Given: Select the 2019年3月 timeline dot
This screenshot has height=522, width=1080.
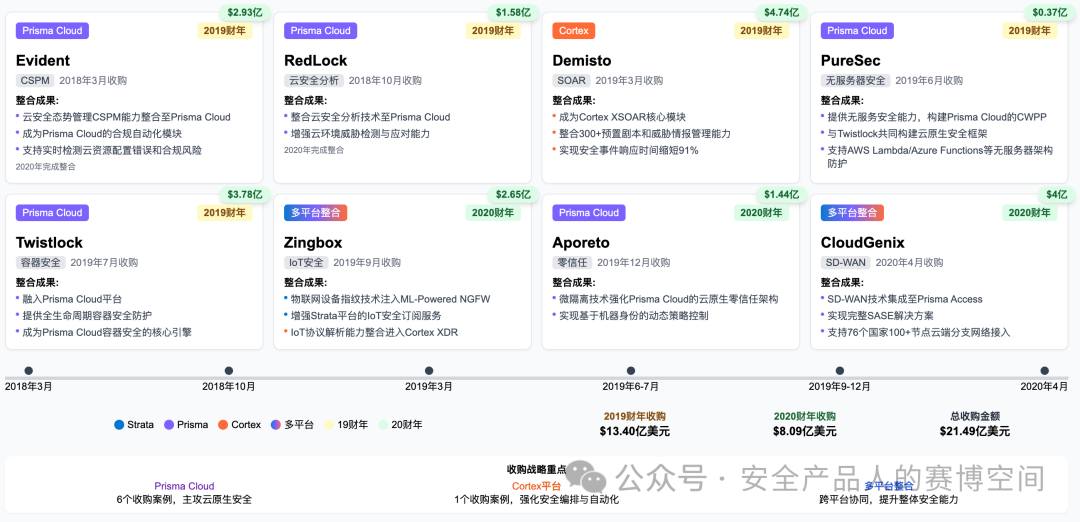Looking at the screenshot, I should tap(429, 370).
